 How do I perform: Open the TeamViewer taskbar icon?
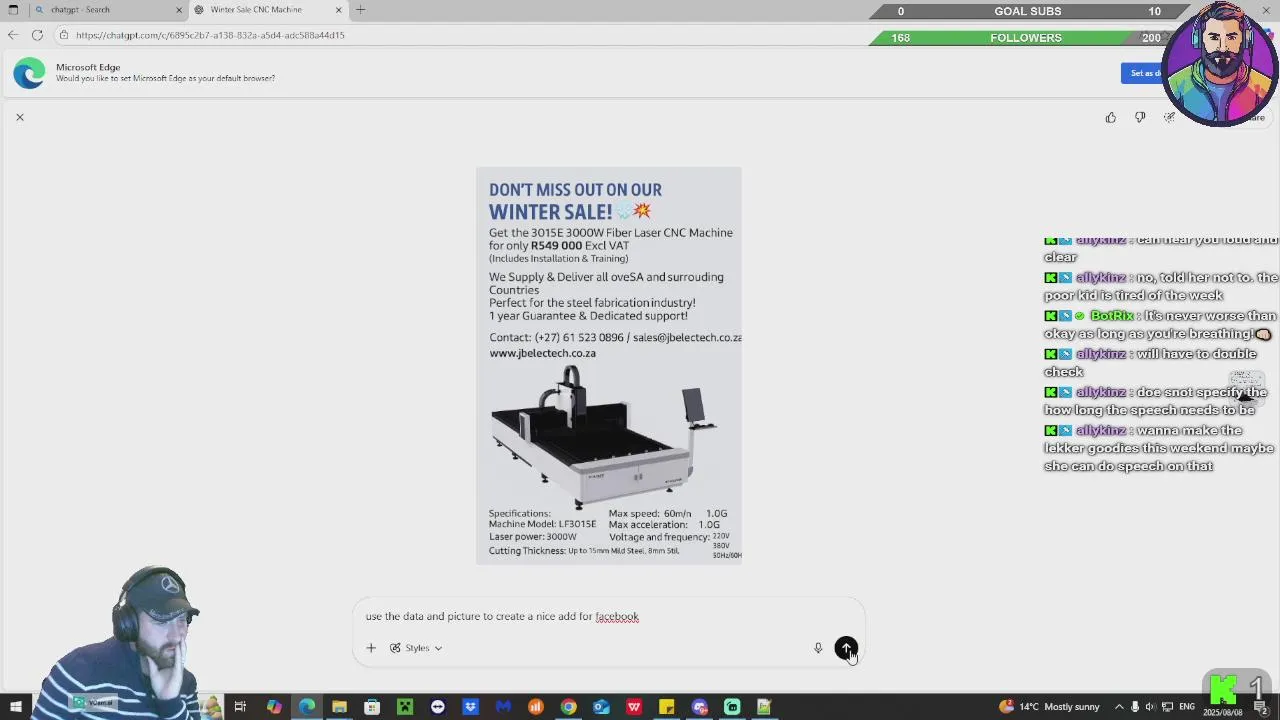438,707
